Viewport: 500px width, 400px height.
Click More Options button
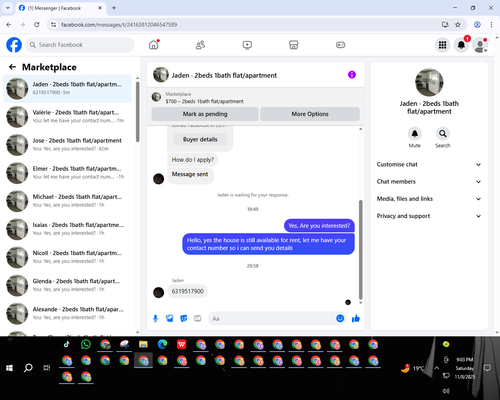(310, 114)
